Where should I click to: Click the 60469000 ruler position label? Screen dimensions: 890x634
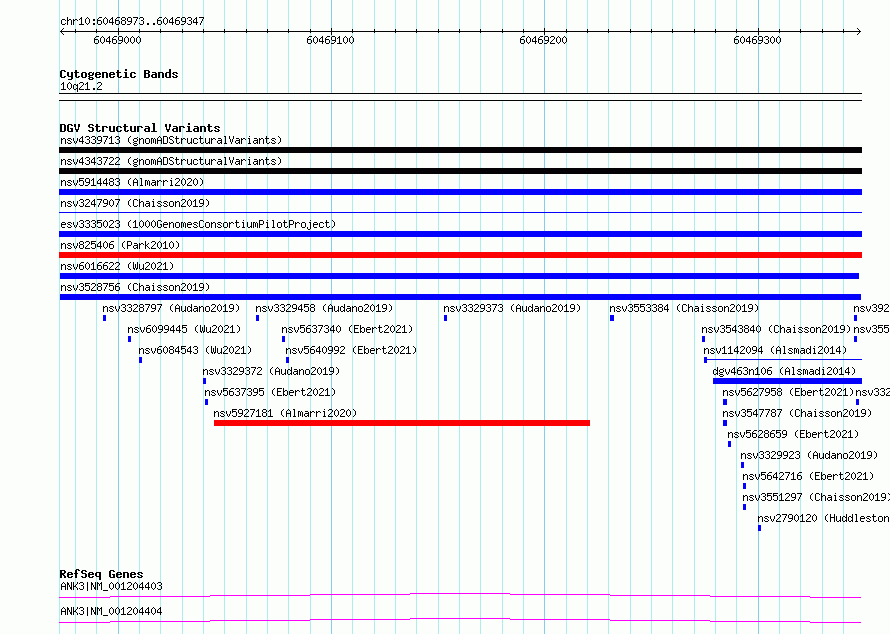[117, 40]
